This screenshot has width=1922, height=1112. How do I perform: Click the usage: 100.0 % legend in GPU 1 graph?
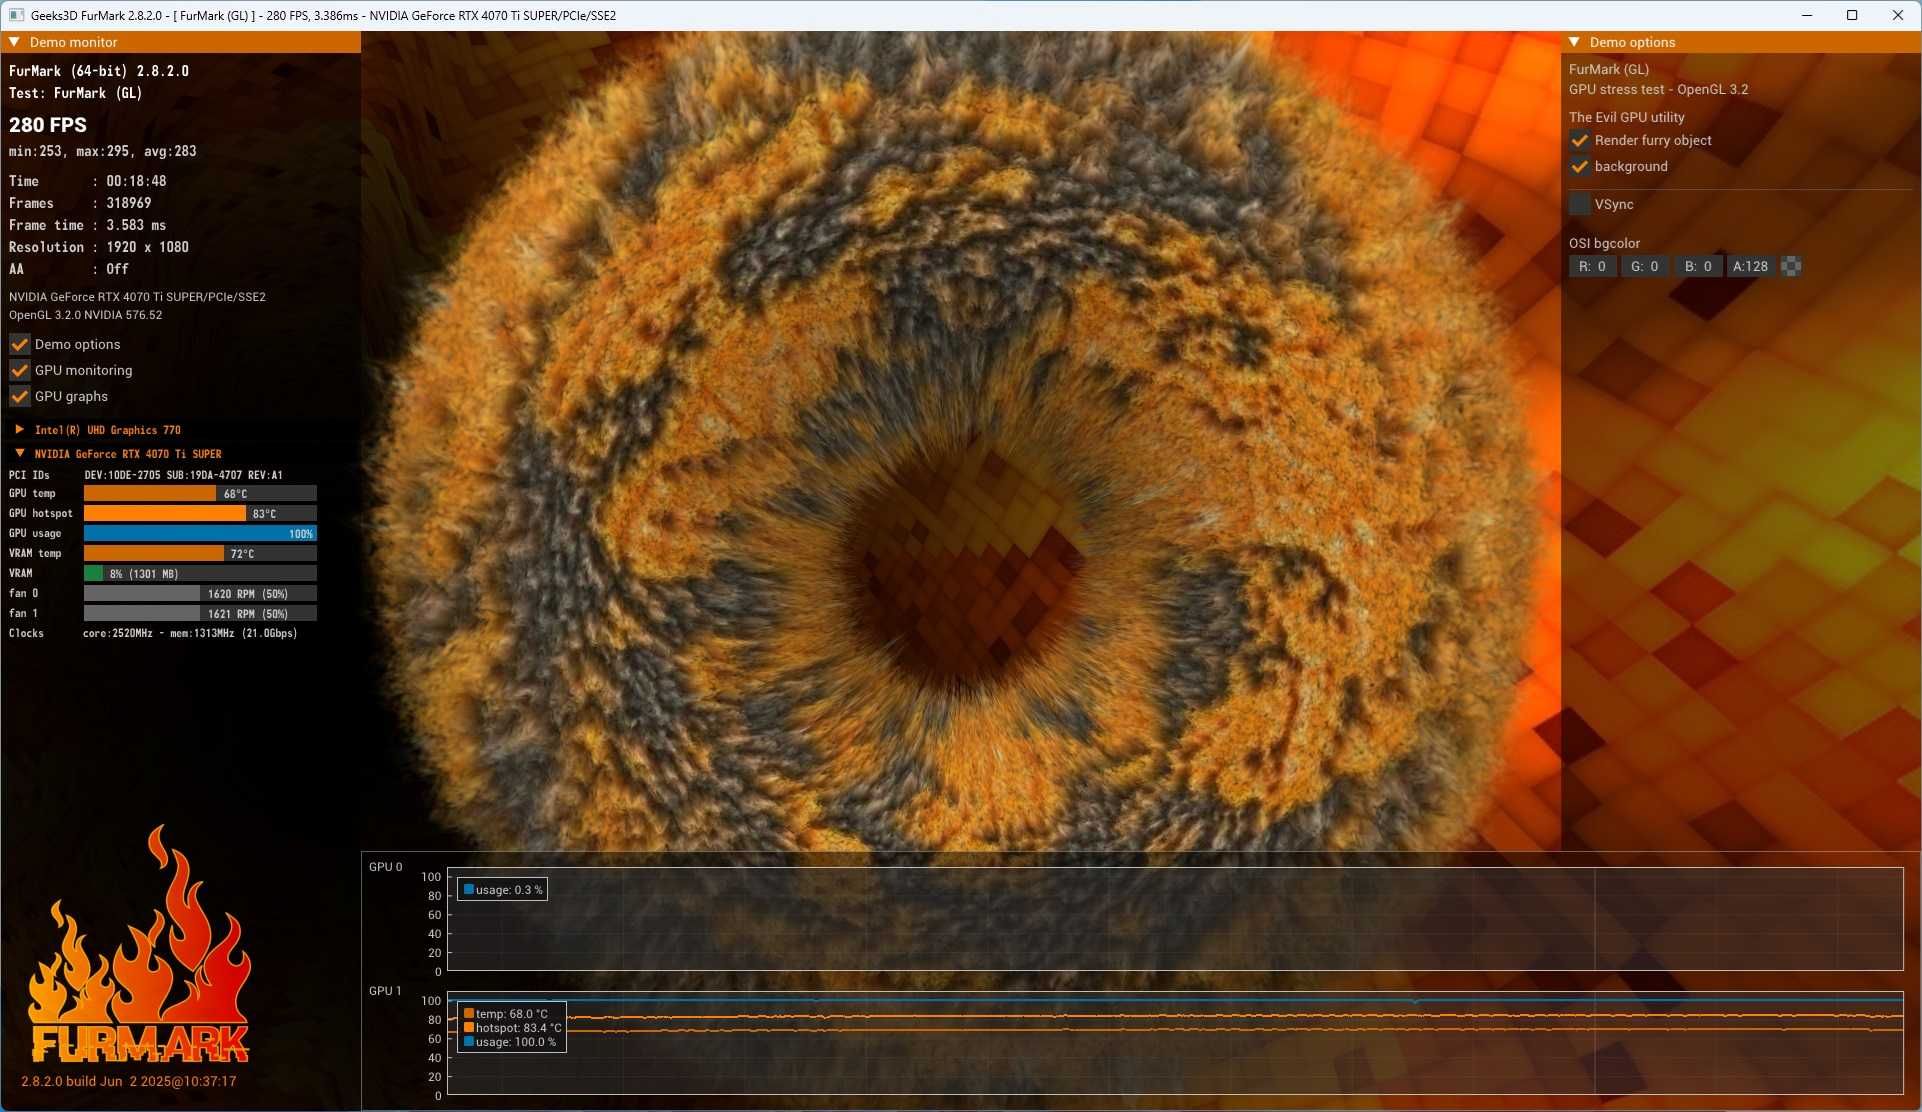click(x=510, y=1042)
